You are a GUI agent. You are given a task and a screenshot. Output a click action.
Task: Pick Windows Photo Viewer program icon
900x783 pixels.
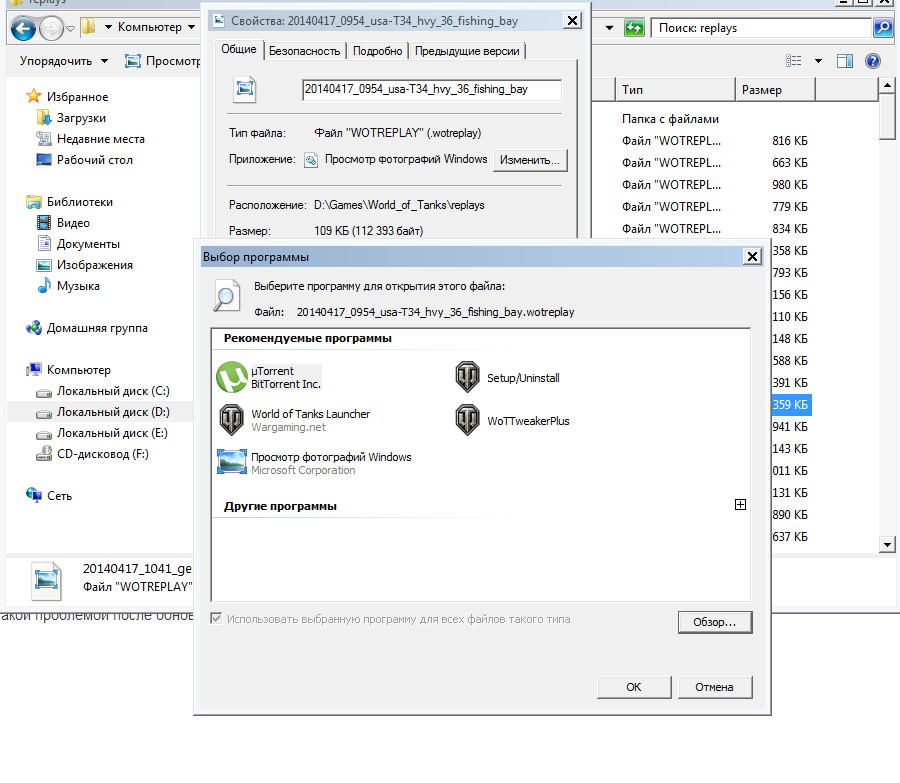pos(232,462)
